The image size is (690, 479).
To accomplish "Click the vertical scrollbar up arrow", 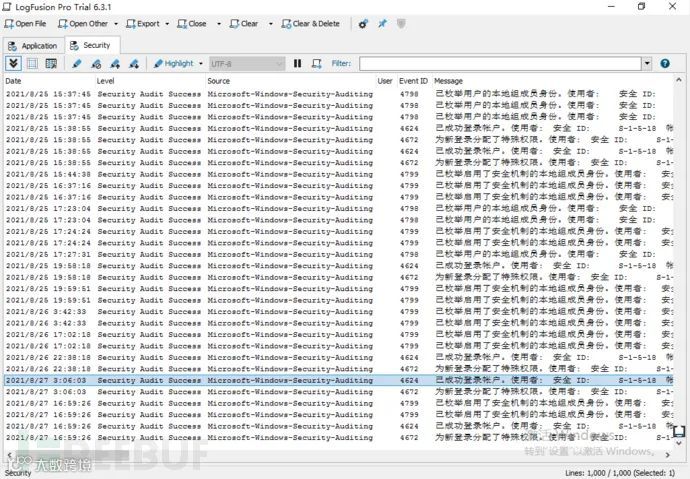I will point(679,80).
